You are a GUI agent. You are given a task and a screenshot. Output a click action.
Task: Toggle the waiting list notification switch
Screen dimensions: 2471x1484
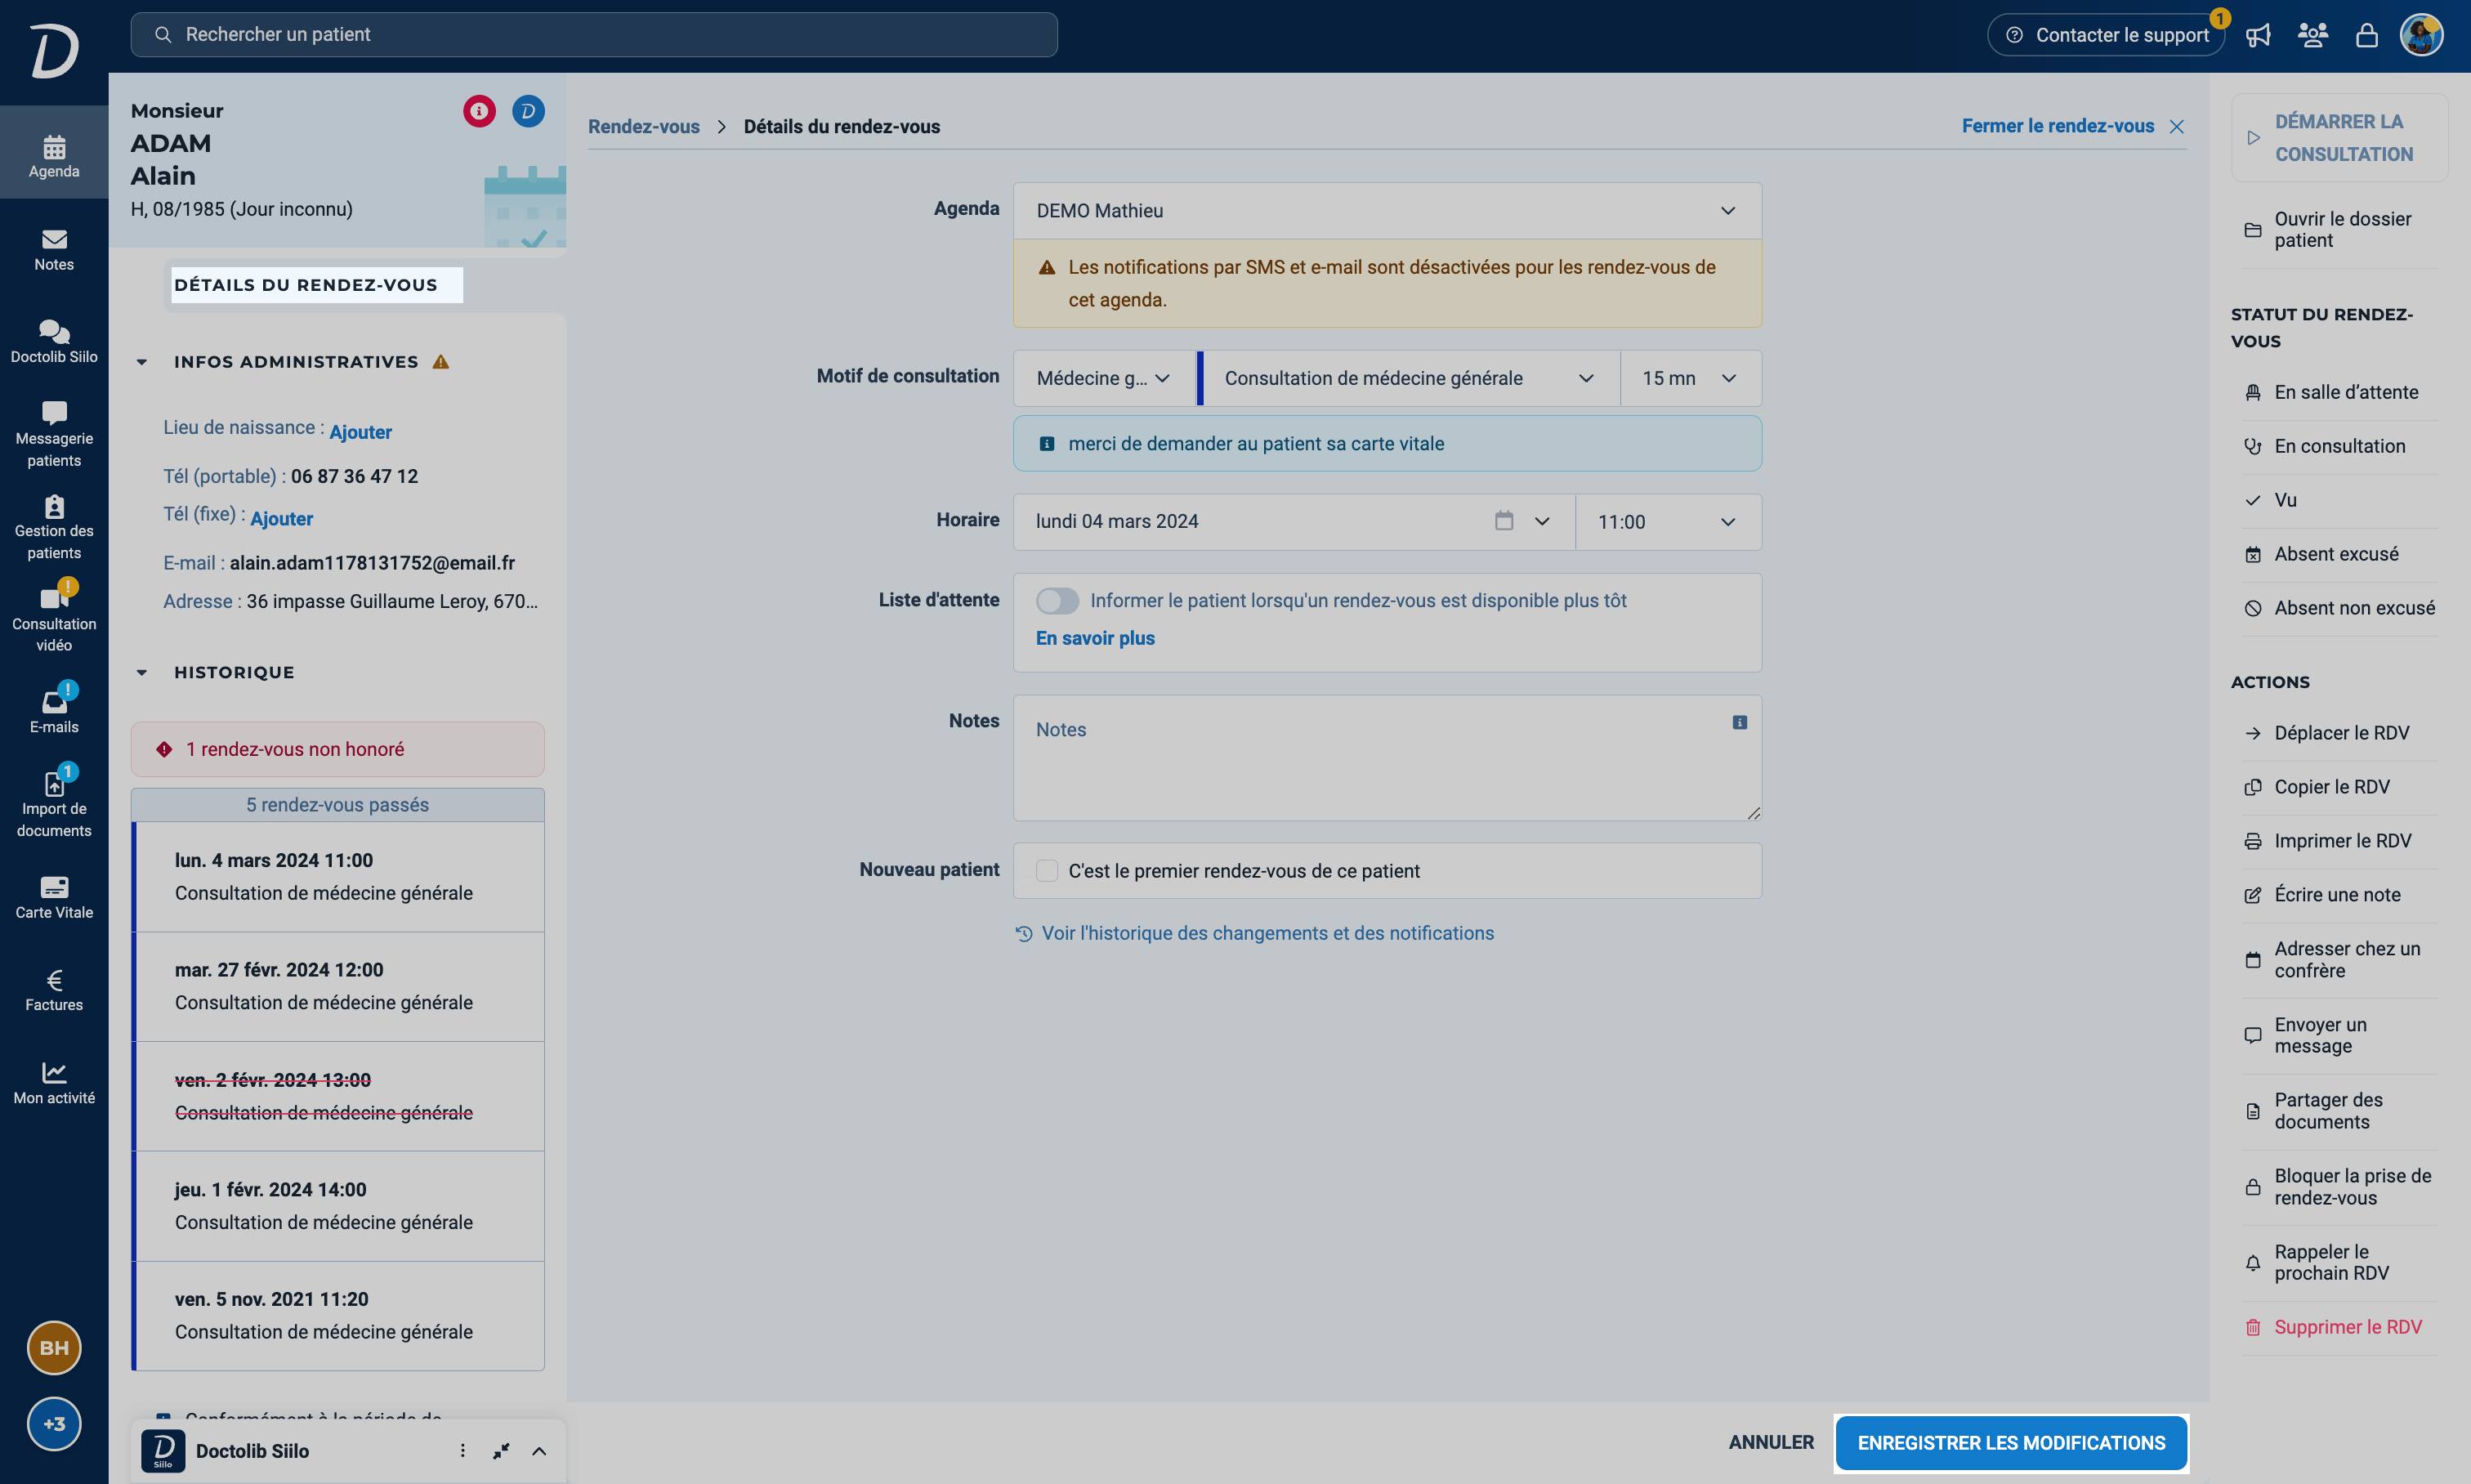tap(1057, 601)
